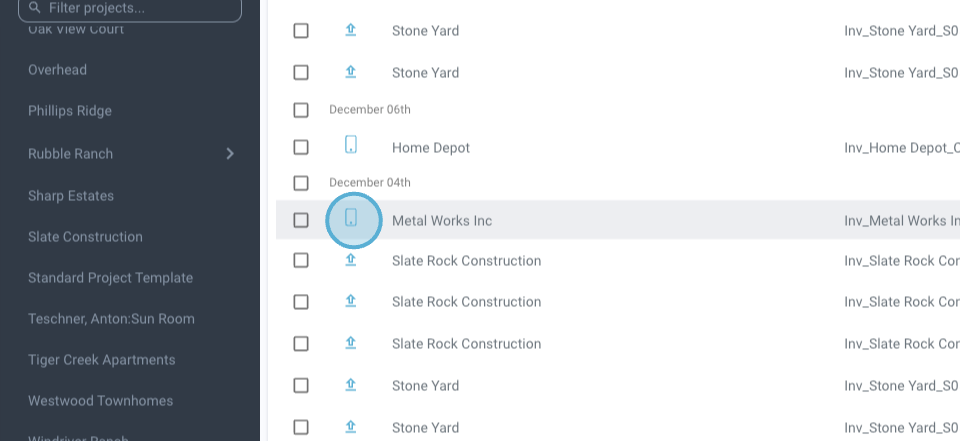Open Teschner, Anton:Sun Room project
Viewport: 960px width, 441px height.
click(x=111, y=319)
